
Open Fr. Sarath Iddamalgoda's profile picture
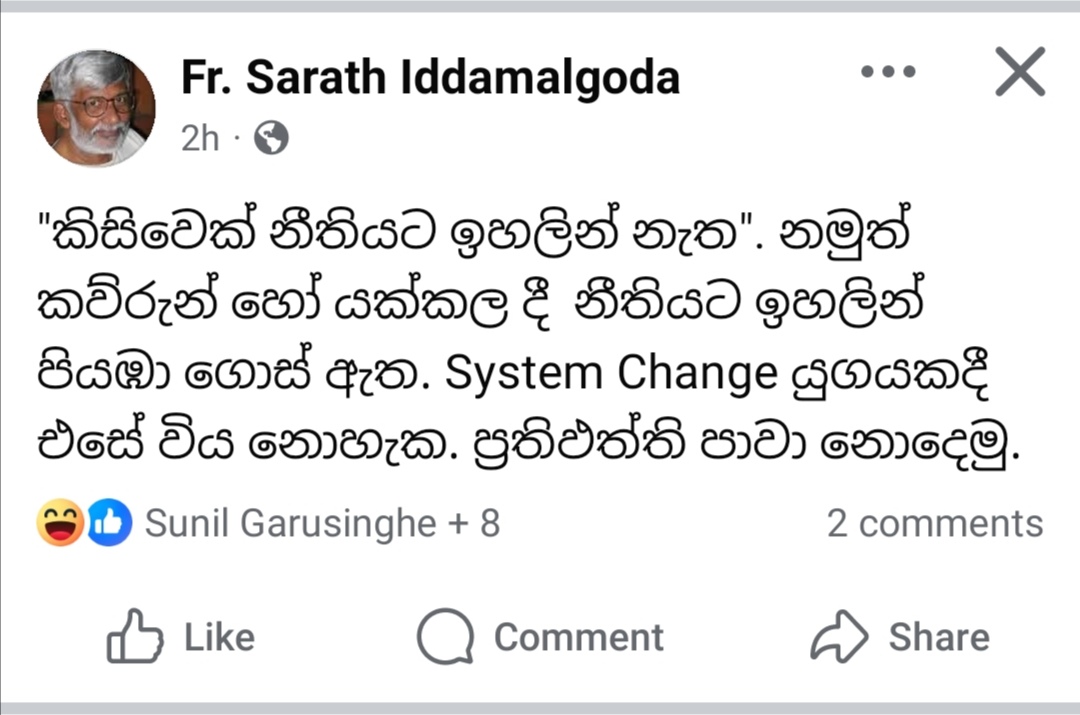coord(96,108)
